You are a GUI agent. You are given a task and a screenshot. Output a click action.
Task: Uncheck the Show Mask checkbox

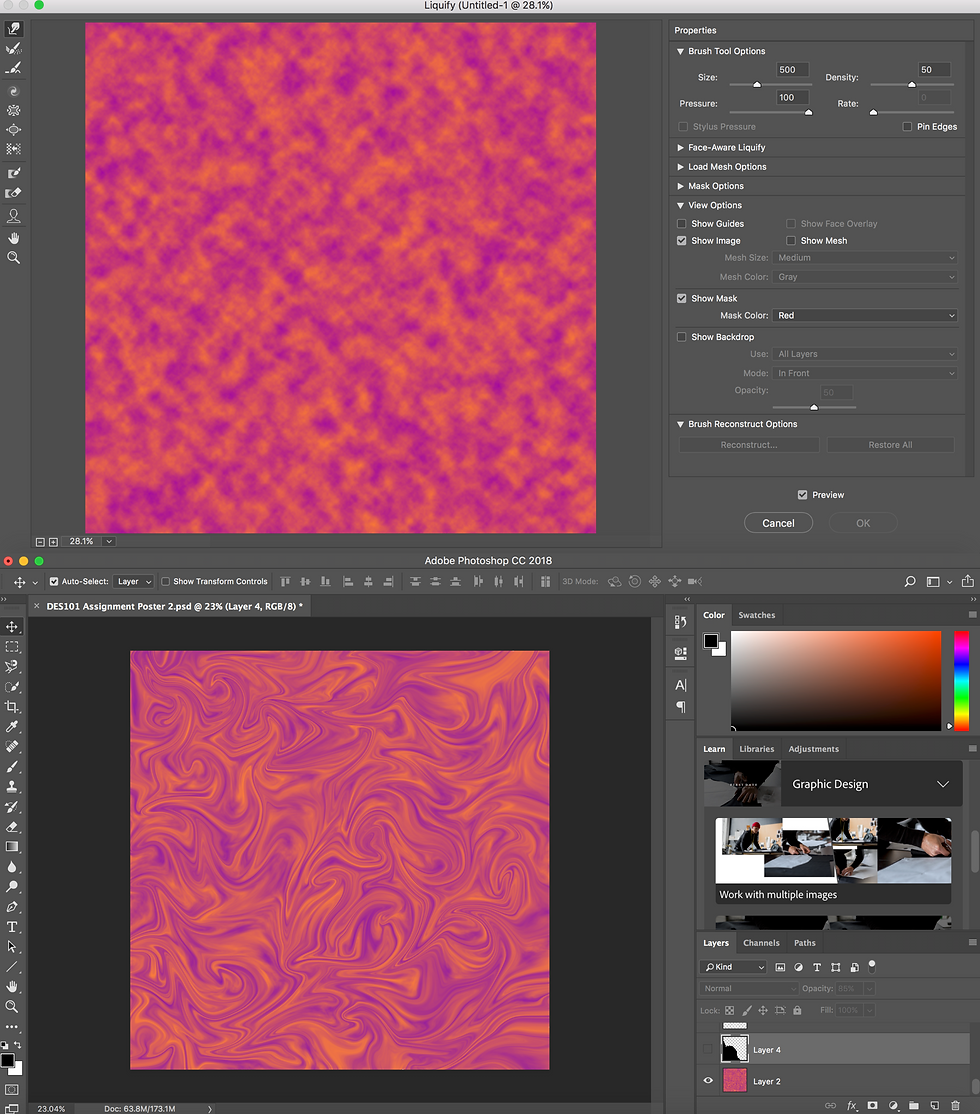tap(682, 298)
